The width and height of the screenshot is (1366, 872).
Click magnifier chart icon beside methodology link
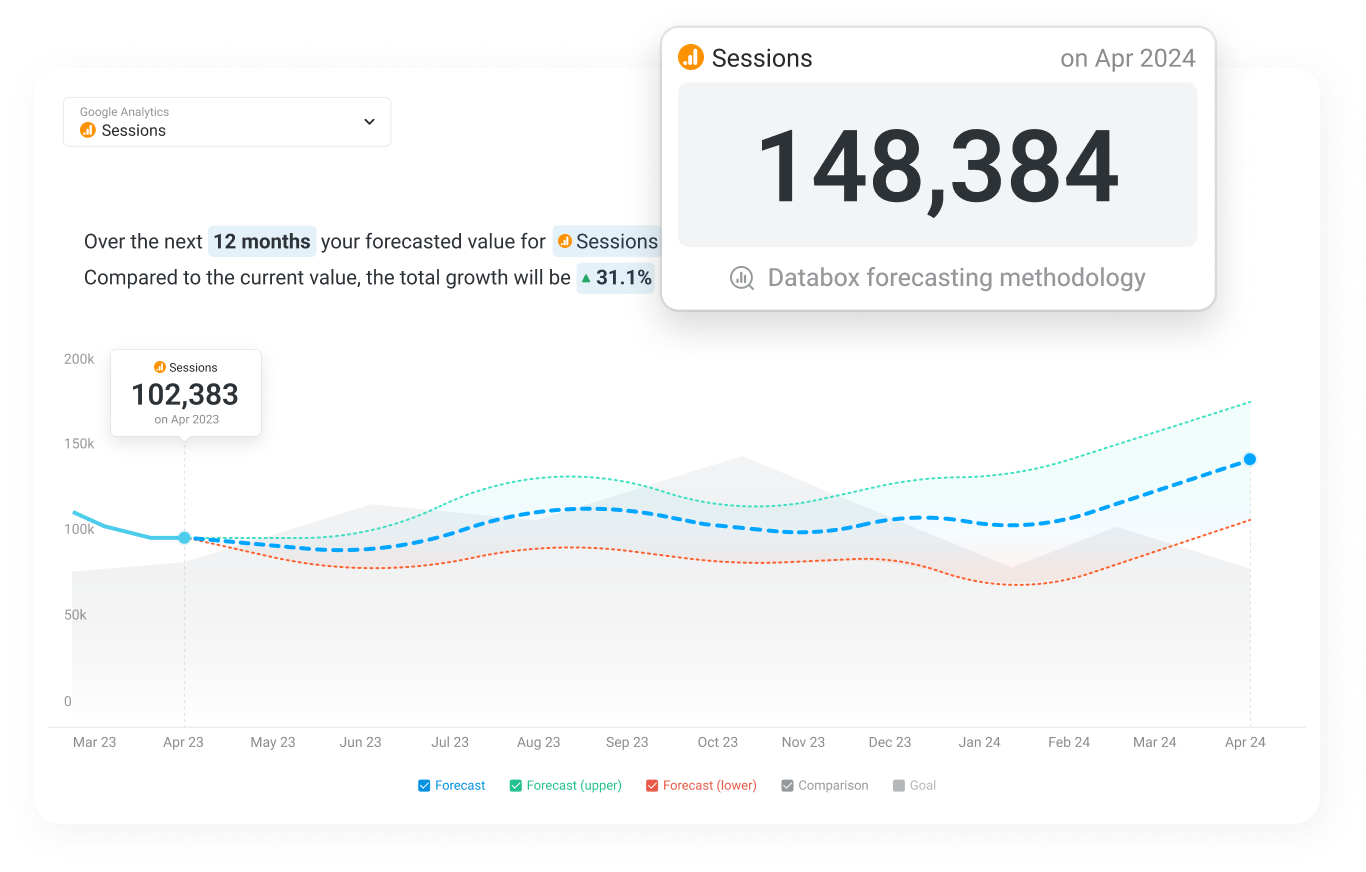742,278
